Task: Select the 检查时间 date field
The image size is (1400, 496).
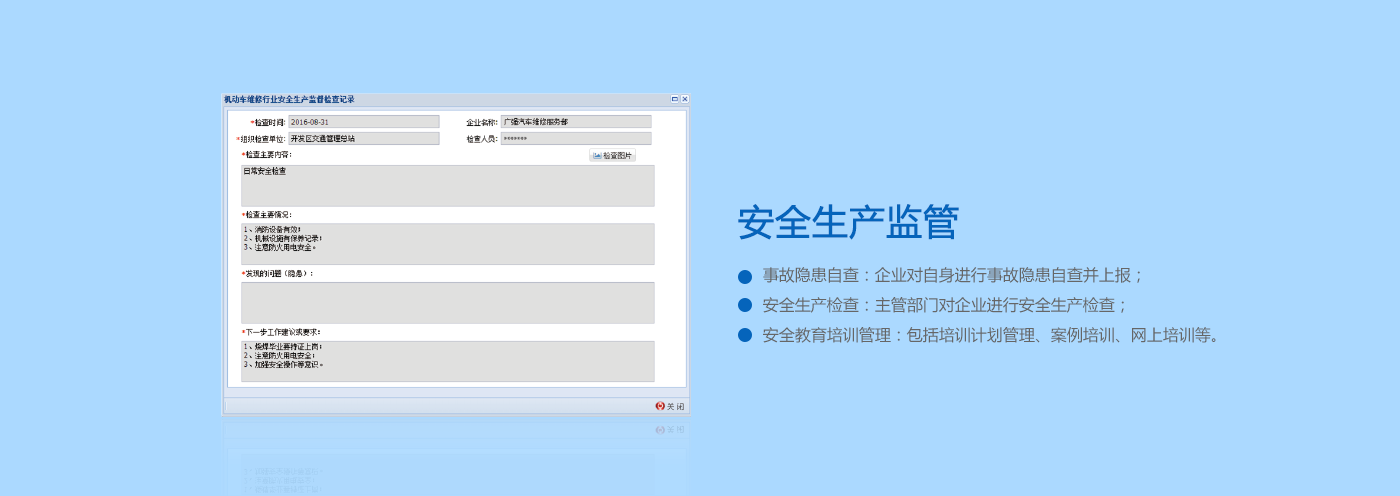Action: [x=363, y=122]
